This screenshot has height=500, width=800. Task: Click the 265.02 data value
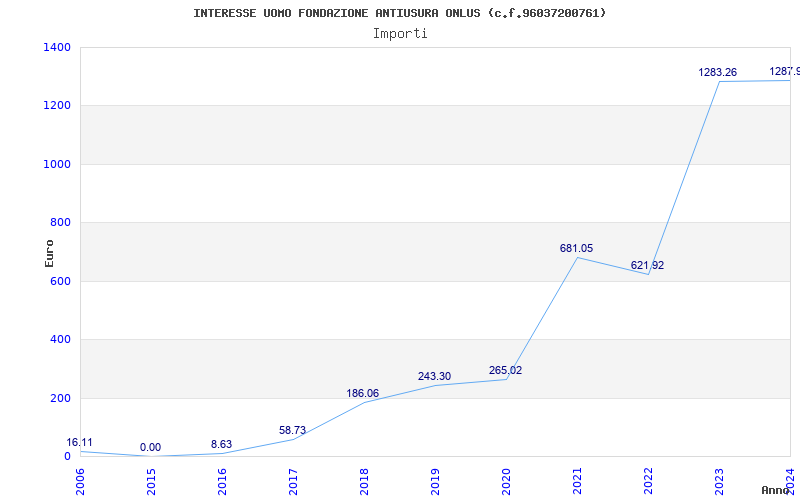(505, 370)
